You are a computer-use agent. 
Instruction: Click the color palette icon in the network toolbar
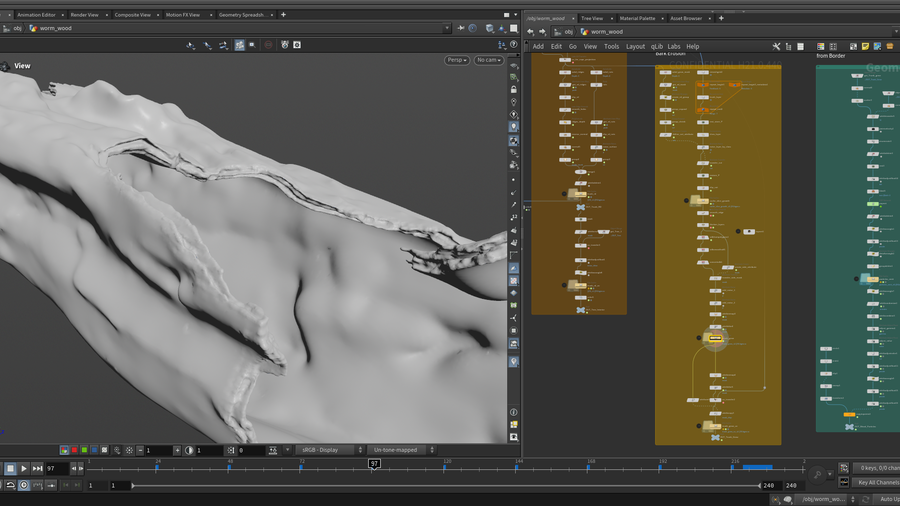pos(821,46)
